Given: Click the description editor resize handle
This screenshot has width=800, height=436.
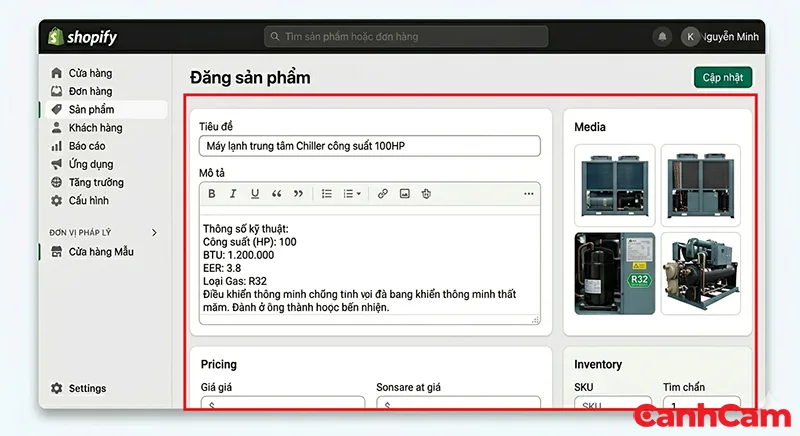Looking at the screenshot, I should click(535, 320).
